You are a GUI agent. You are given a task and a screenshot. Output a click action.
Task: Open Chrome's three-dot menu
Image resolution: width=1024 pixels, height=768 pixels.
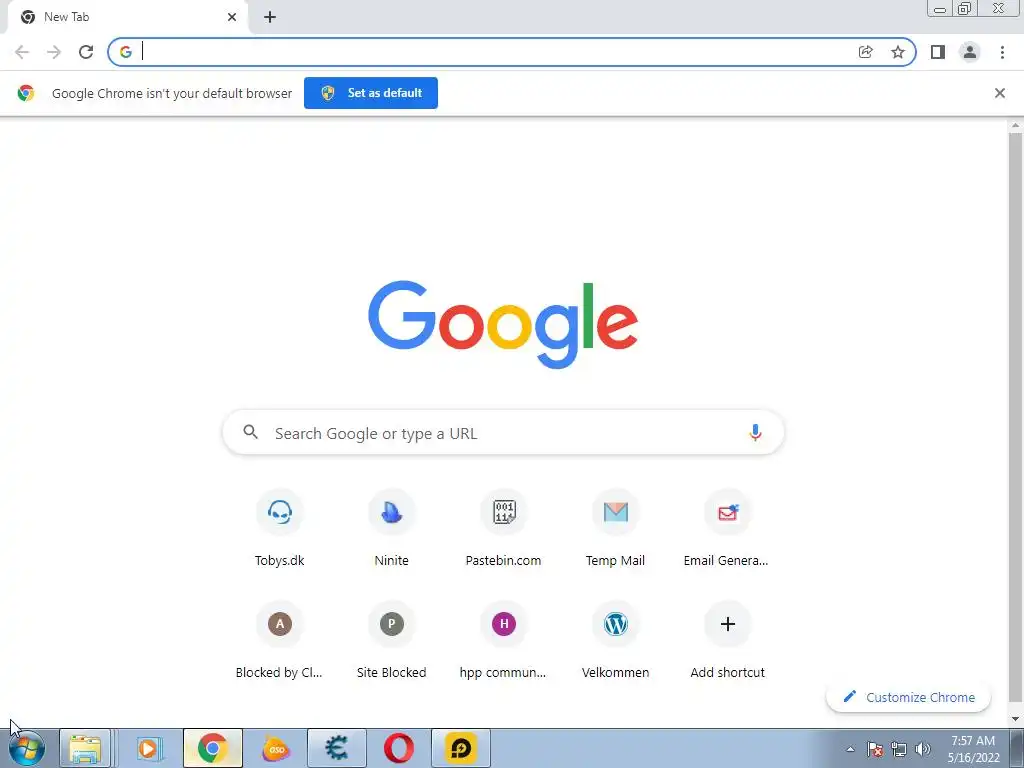click(x=1002, y=52)
